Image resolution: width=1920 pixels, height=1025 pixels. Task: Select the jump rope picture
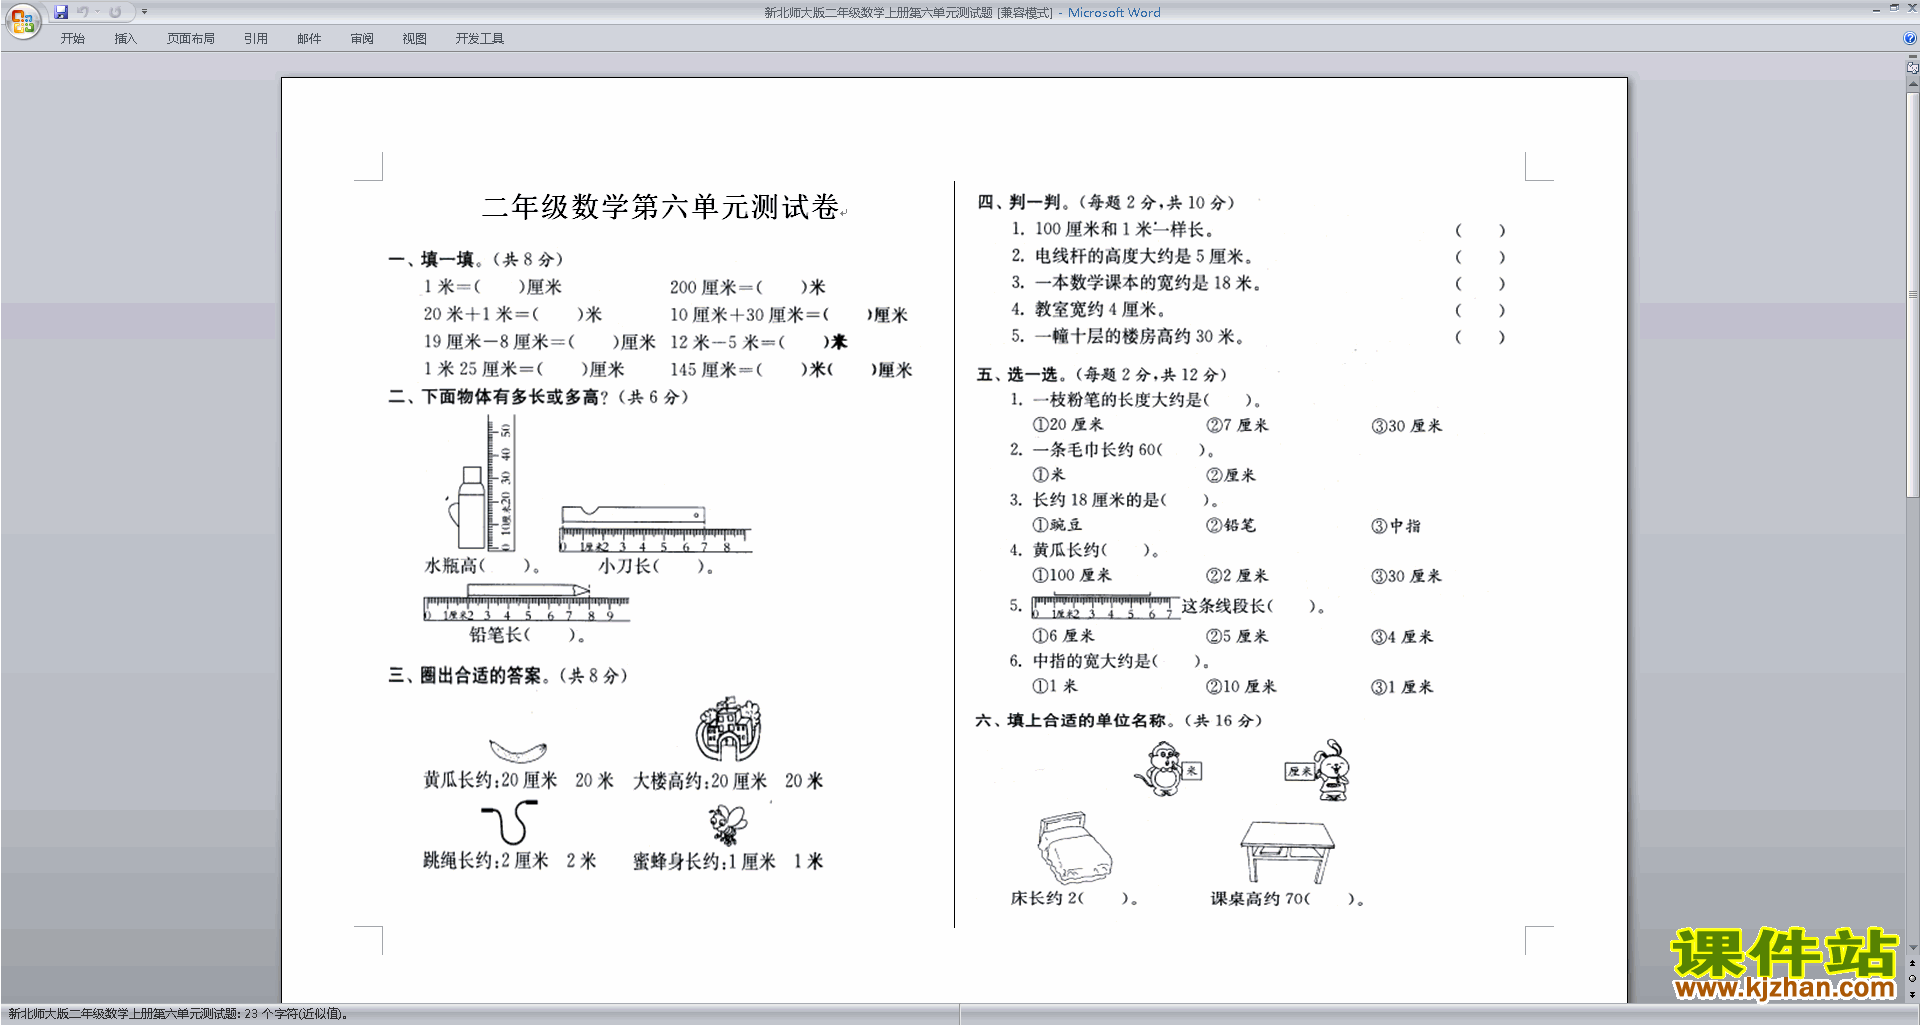click(510, 824)
